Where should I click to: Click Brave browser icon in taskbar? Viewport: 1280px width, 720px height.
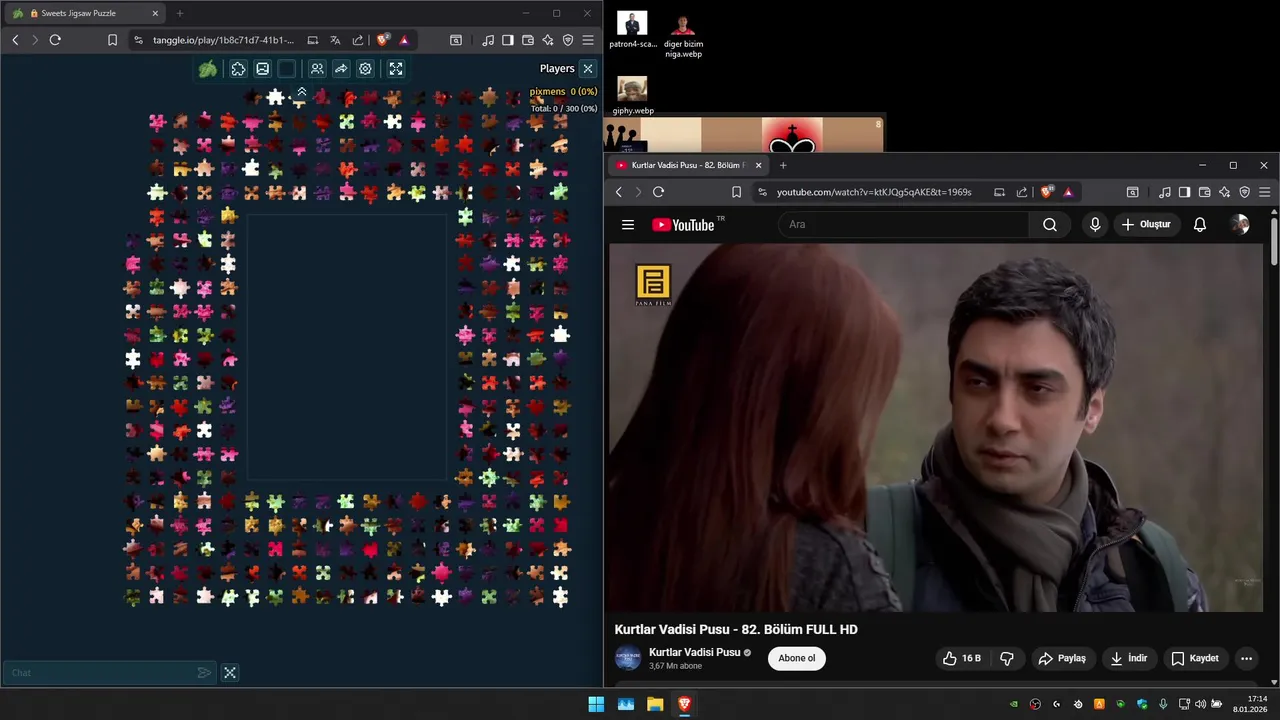684,704
